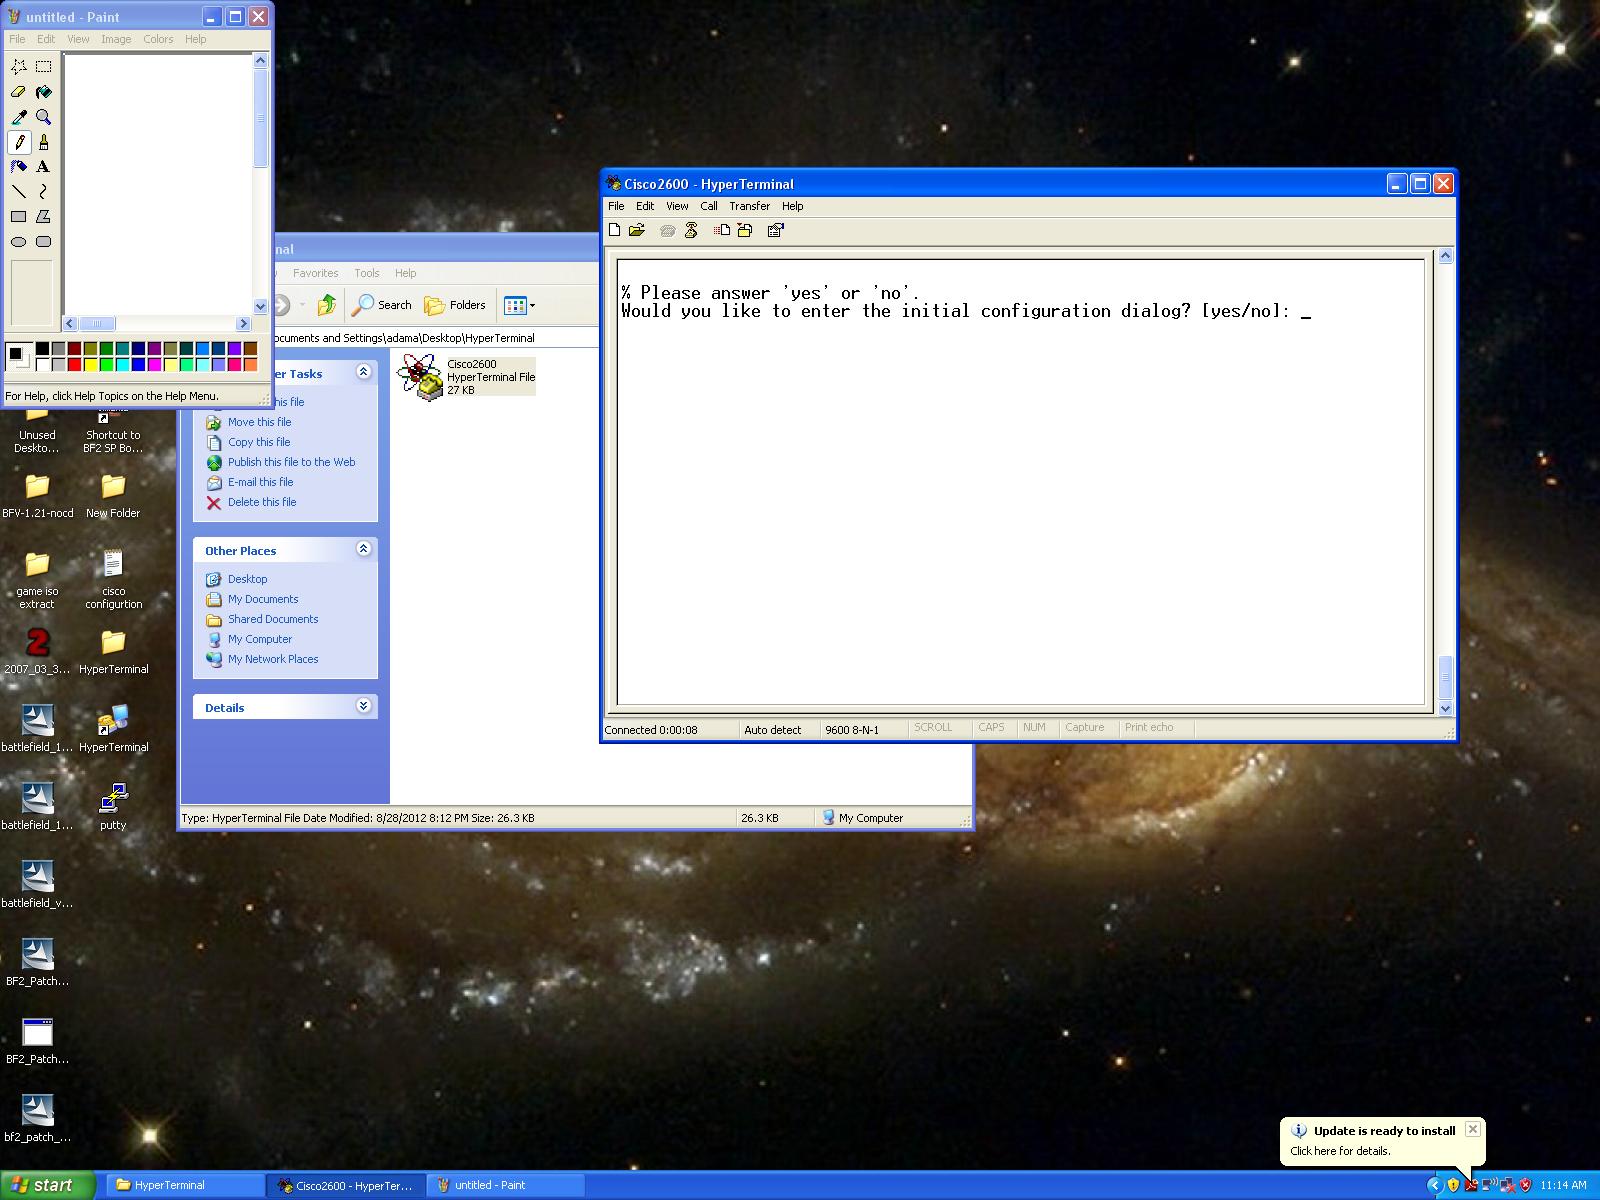Pick the bright green color swatch
The width and height of the screenshot is (1600, 1200).
pos(106,364)
